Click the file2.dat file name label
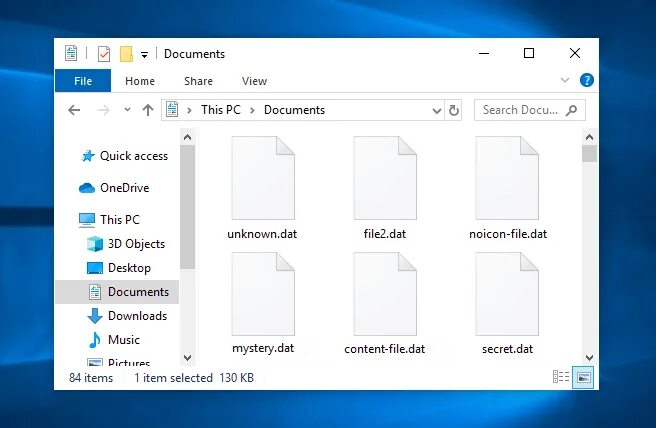Screen dimensions: 656x428 pos(385,234)
